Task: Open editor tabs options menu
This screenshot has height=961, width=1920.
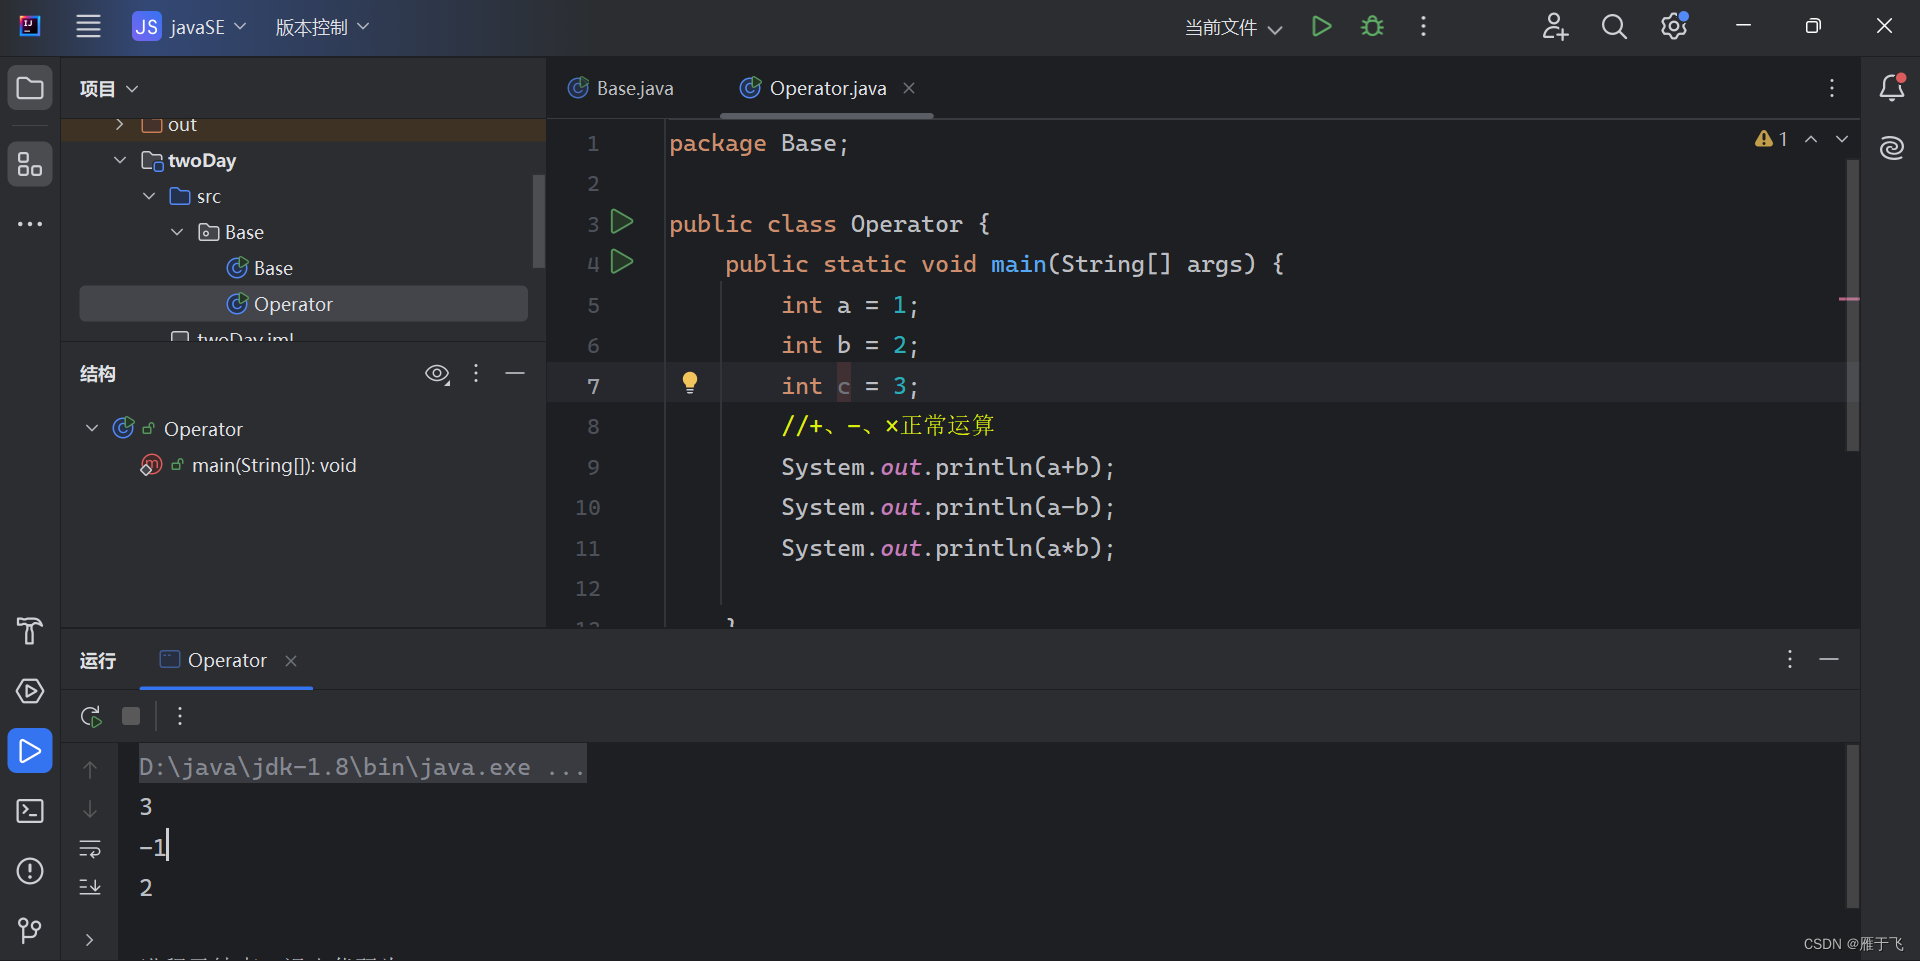Action: [1832, 88]
